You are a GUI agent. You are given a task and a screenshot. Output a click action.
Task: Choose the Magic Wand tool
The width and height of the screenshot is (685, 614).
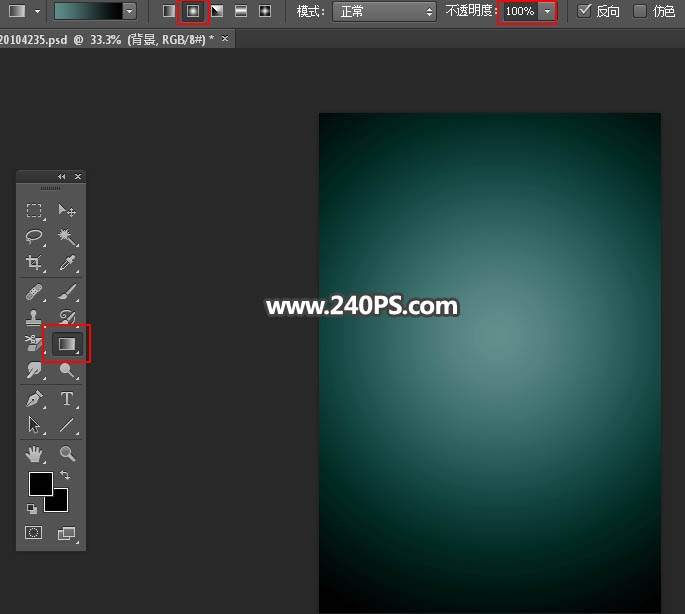pos(67,237)
